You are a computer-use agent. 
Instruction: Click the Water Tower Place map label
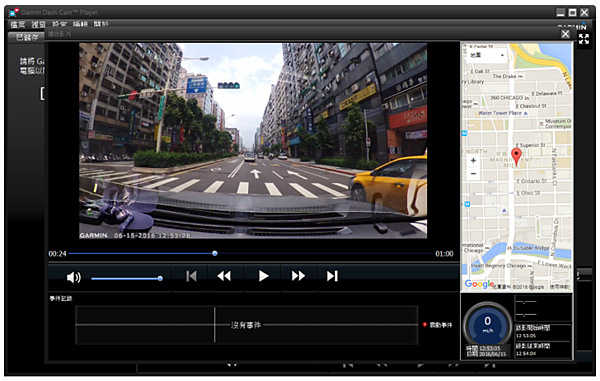coord(500,113)
